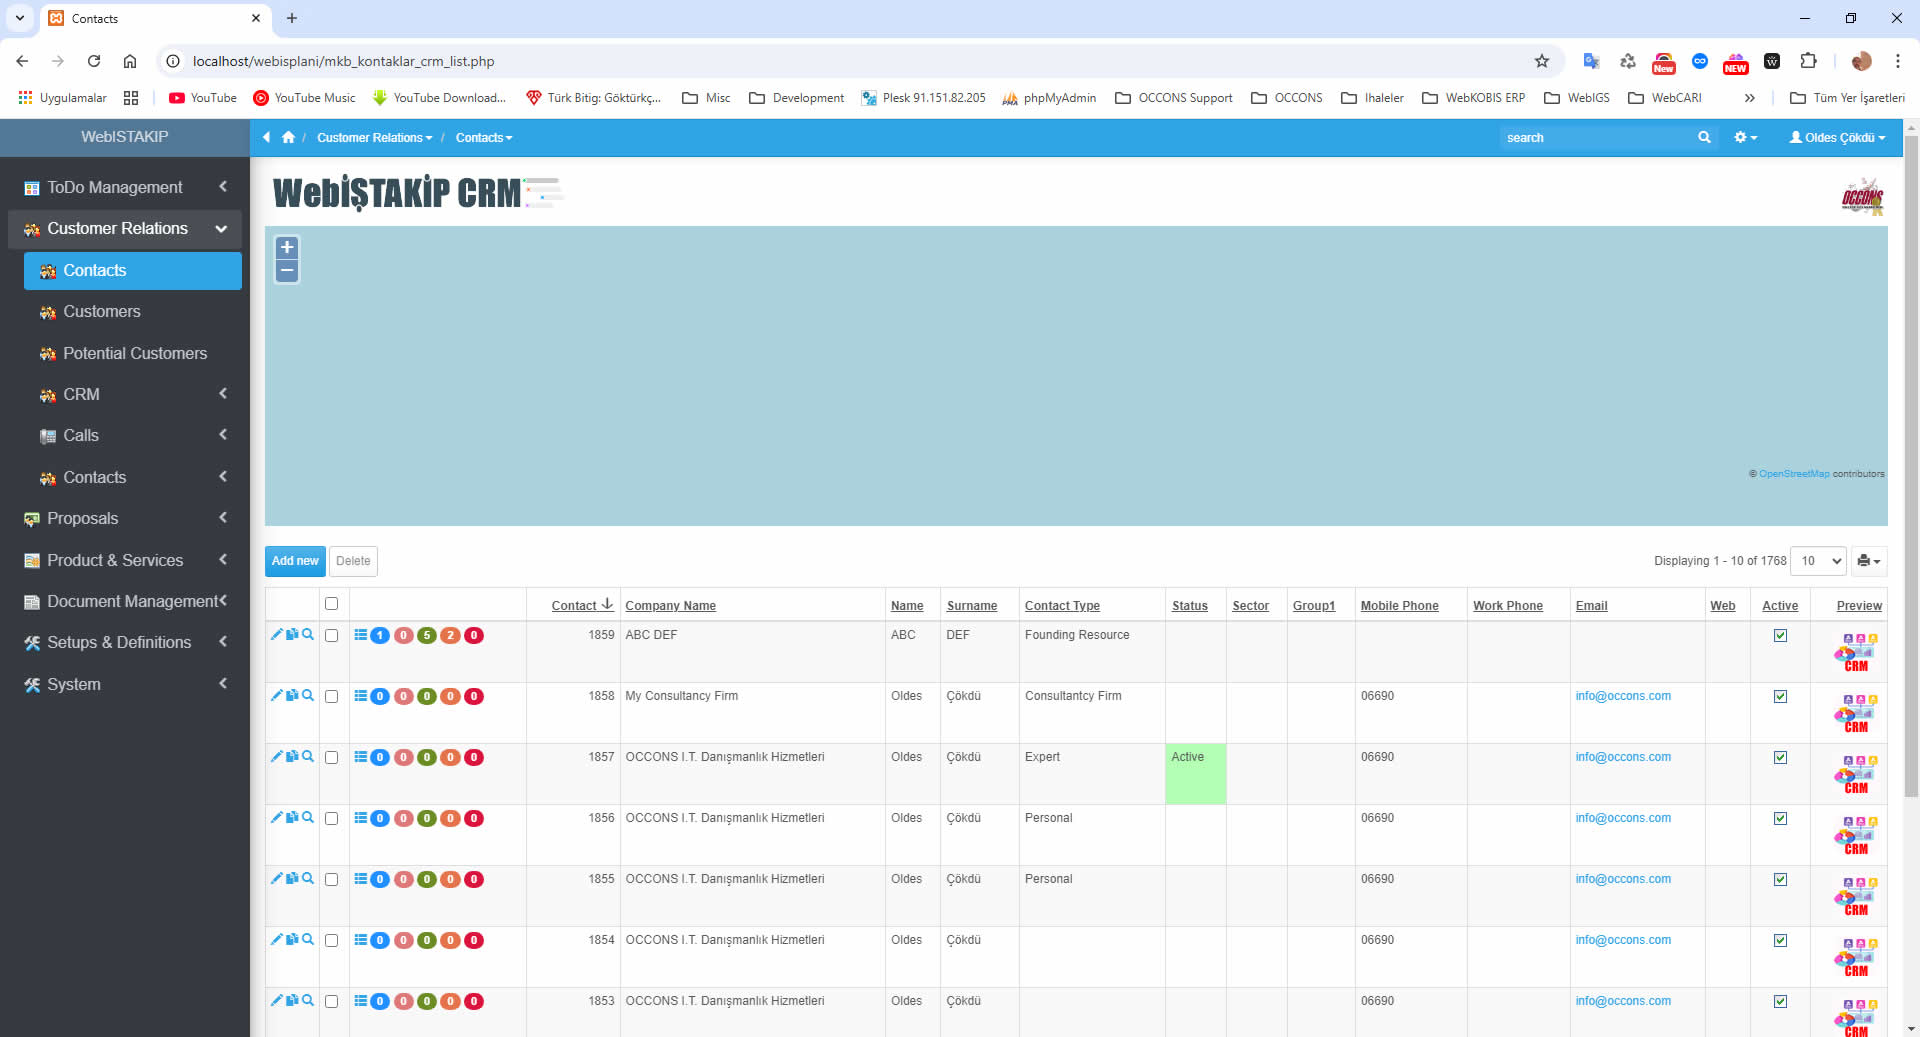Open the Calls sidebar menu
1920x1037 pixels.
point(133,435)
